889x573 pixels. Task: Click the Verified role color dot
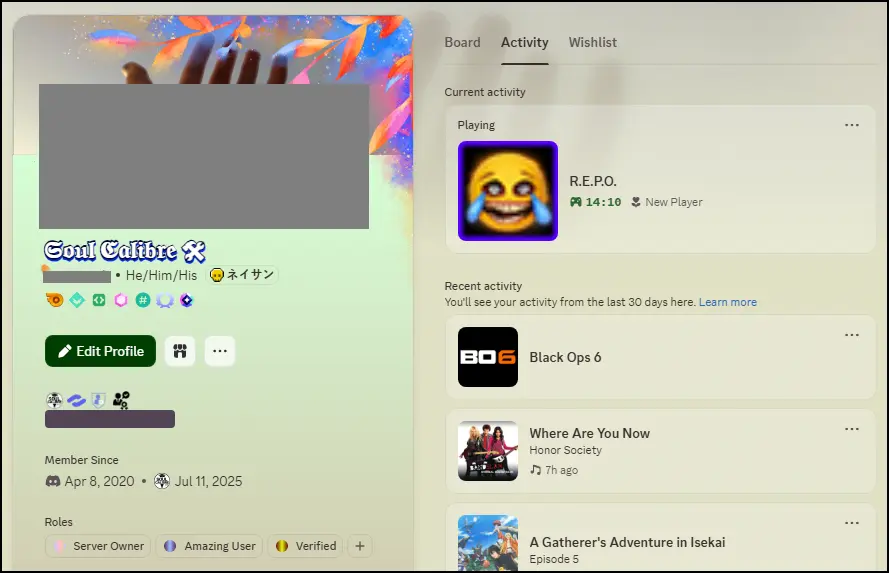click(x=281, y=546)
